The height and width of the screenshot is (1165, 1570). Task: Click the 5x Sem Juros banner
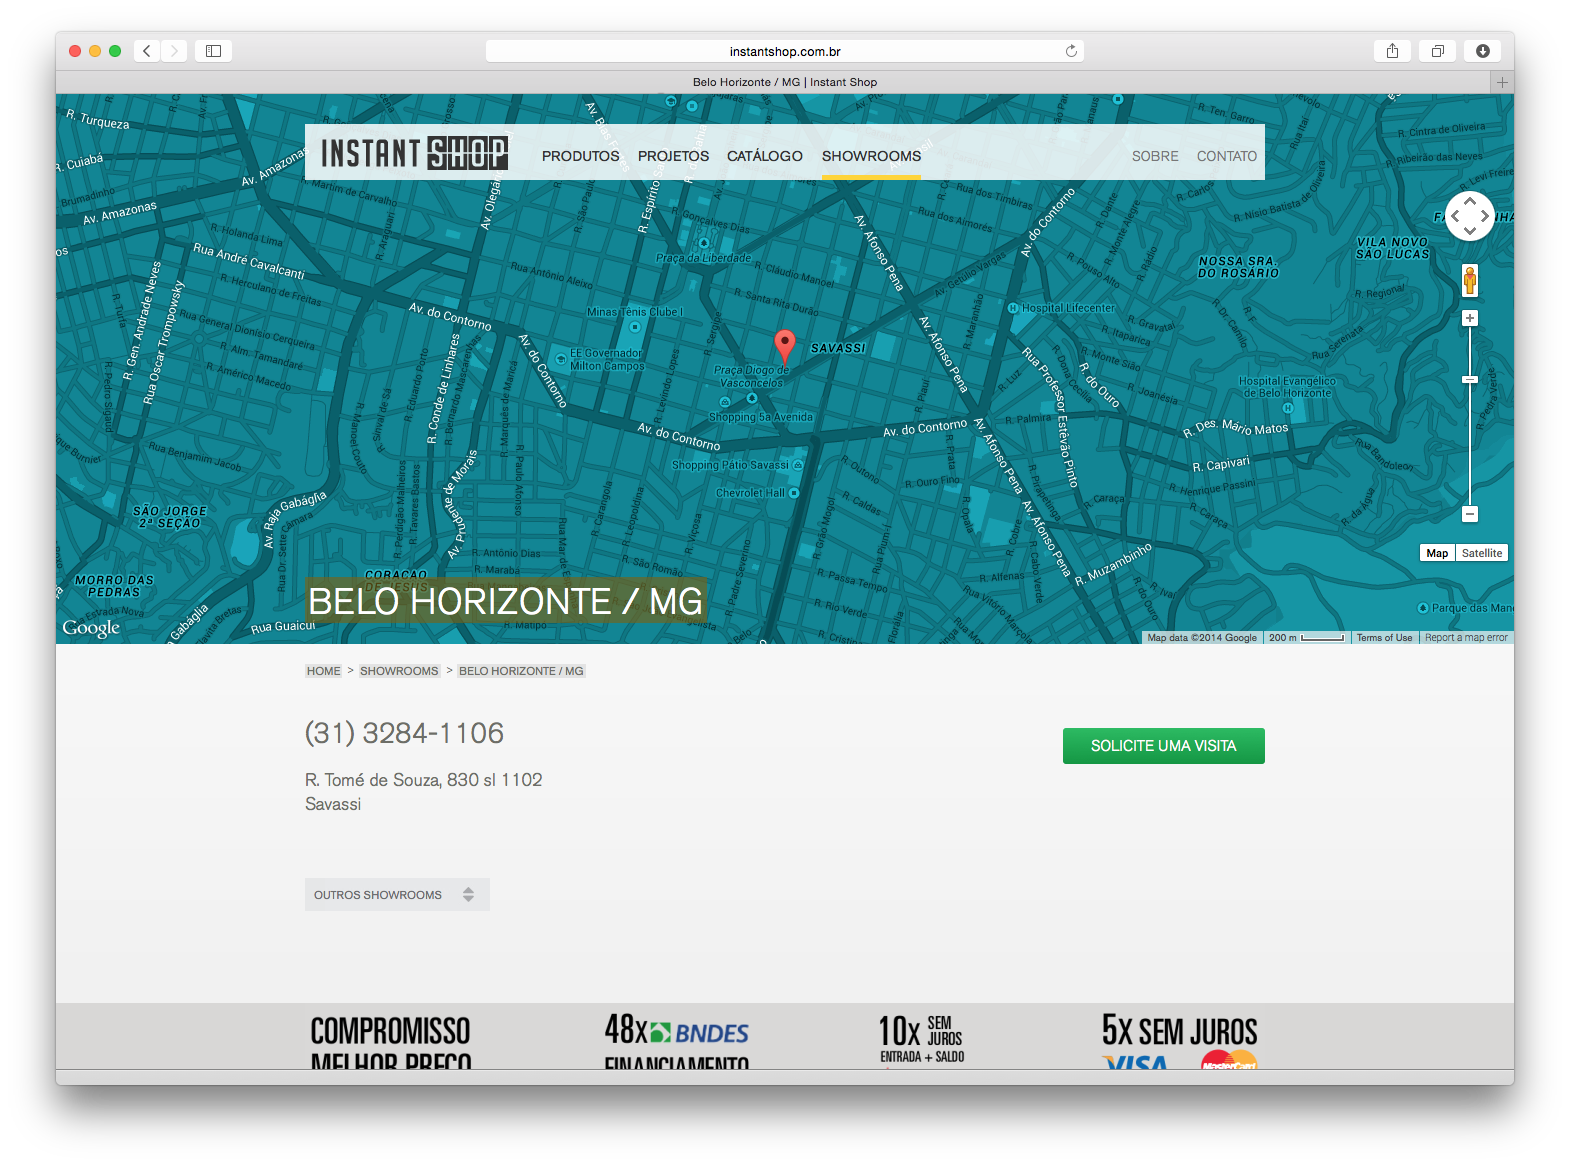[x=1180, y=1040]
